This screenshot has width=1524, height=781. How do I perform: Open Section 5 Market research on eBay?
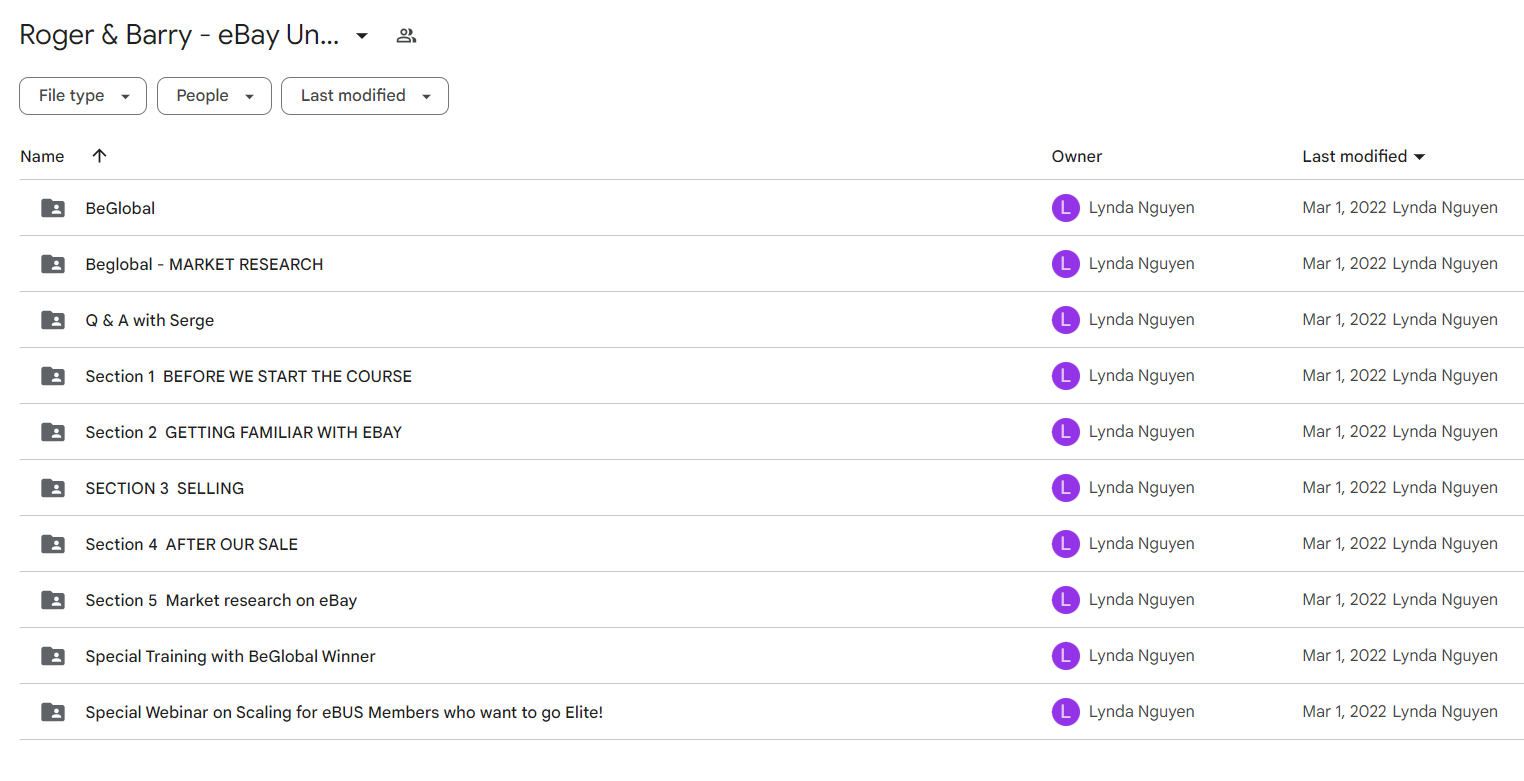point(221,600)
